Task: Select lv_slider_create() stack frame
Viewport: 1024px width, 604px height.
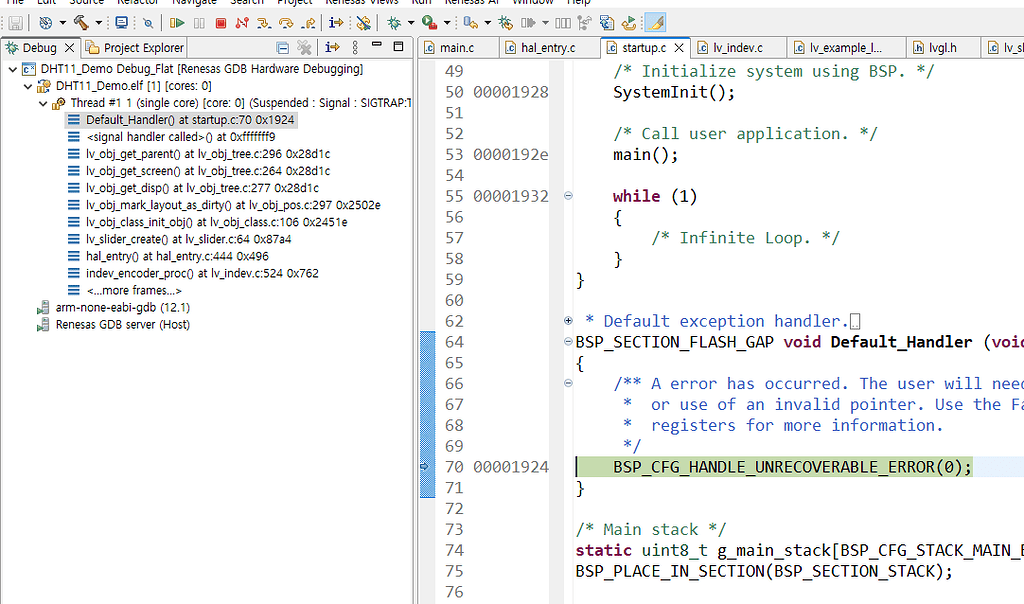Action: click(x=189, y=239)
